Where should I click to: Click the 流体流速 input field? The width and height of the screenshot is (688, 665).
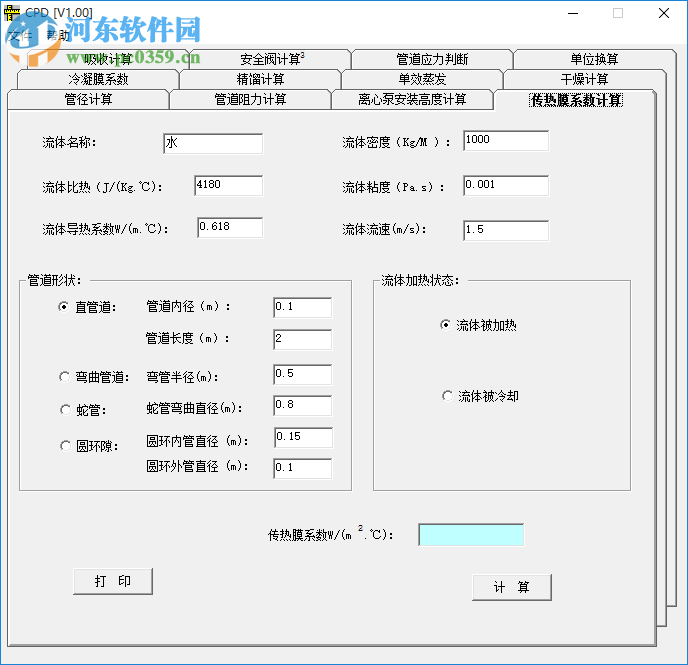click(506, 230)
